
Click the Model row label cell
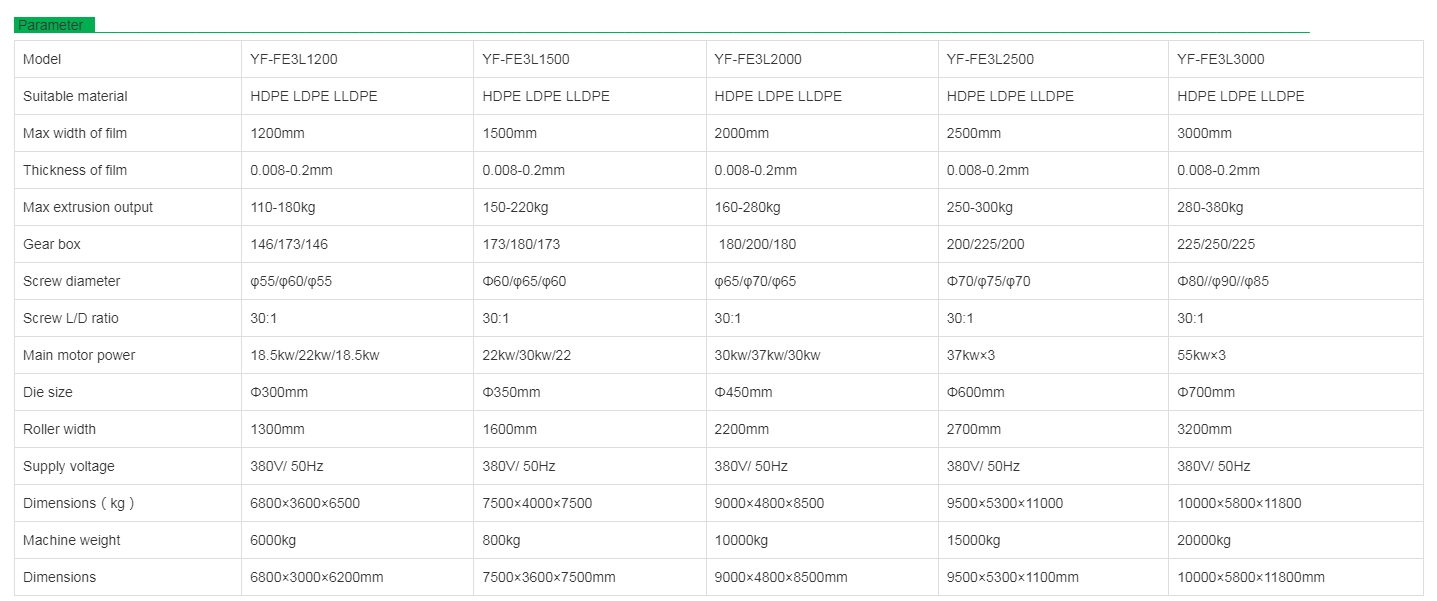[x=42, y=59]
